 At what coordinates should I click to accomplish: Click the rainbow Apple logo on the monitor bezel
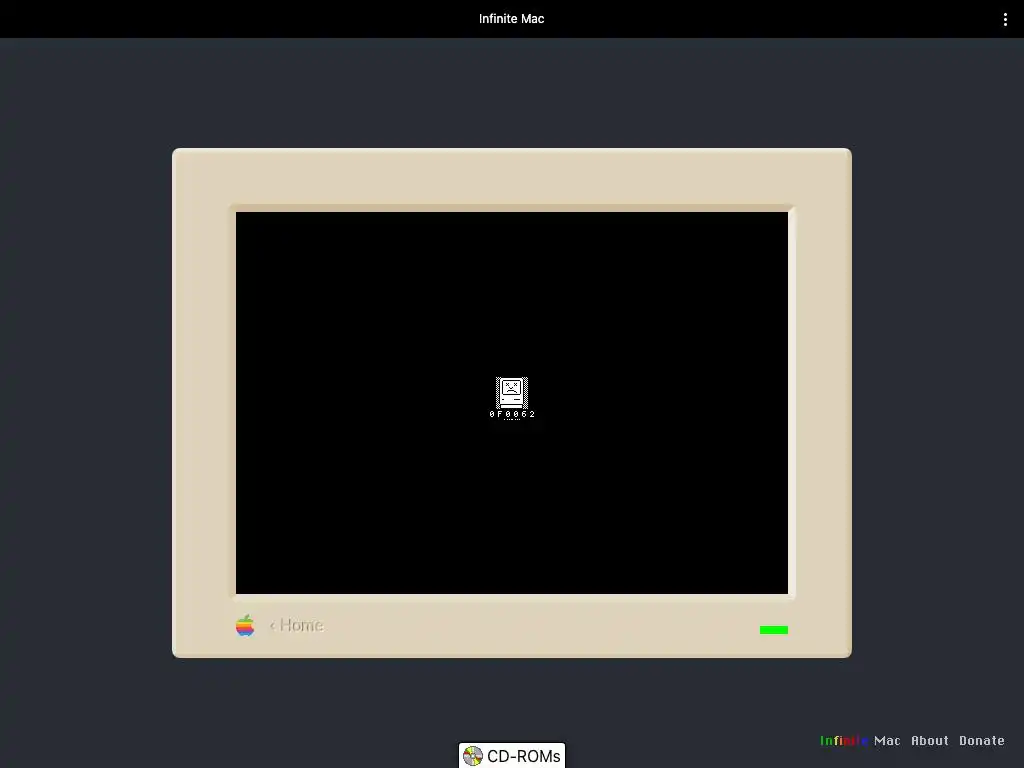click(x=245, y=625)
